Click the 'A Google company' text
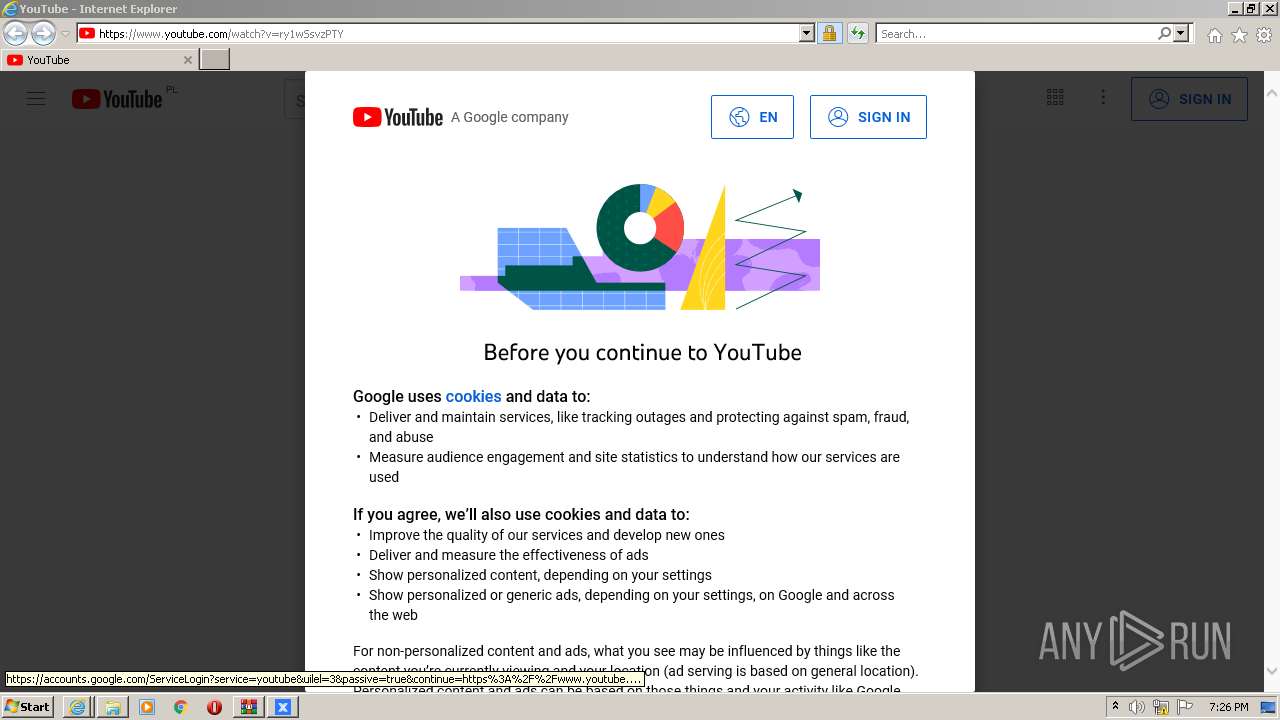Image resolution: width=1280 pixels, height=720 pixels. 509,117
